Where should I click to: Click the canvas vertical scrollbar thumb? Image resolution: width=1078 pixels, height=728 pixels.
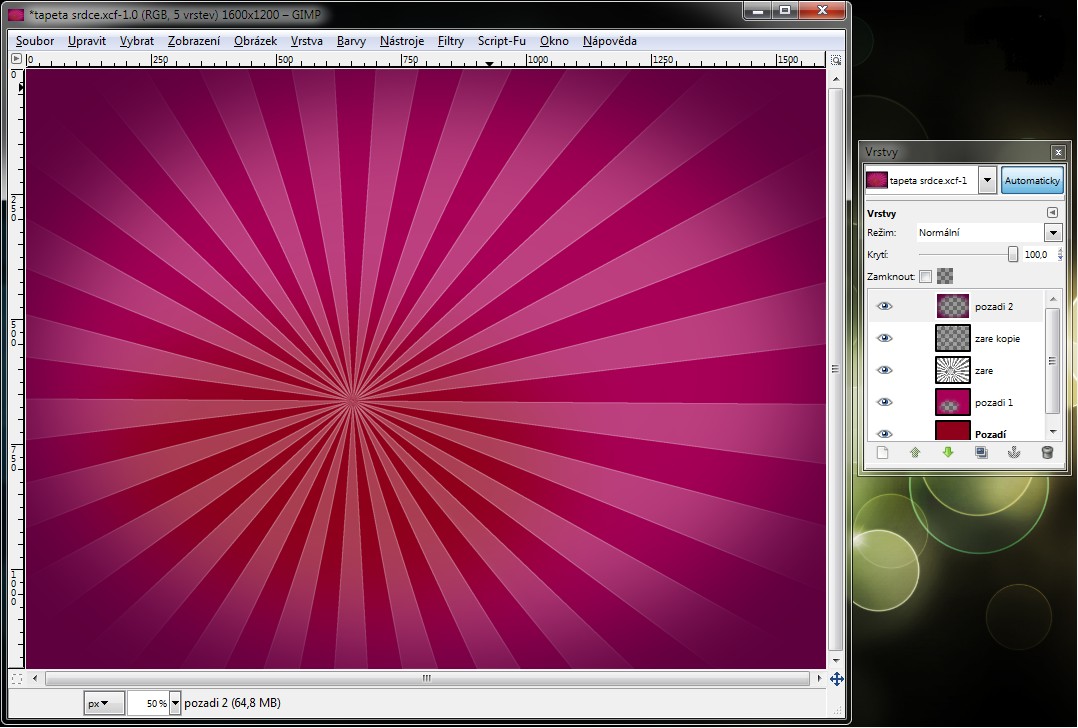835,369
